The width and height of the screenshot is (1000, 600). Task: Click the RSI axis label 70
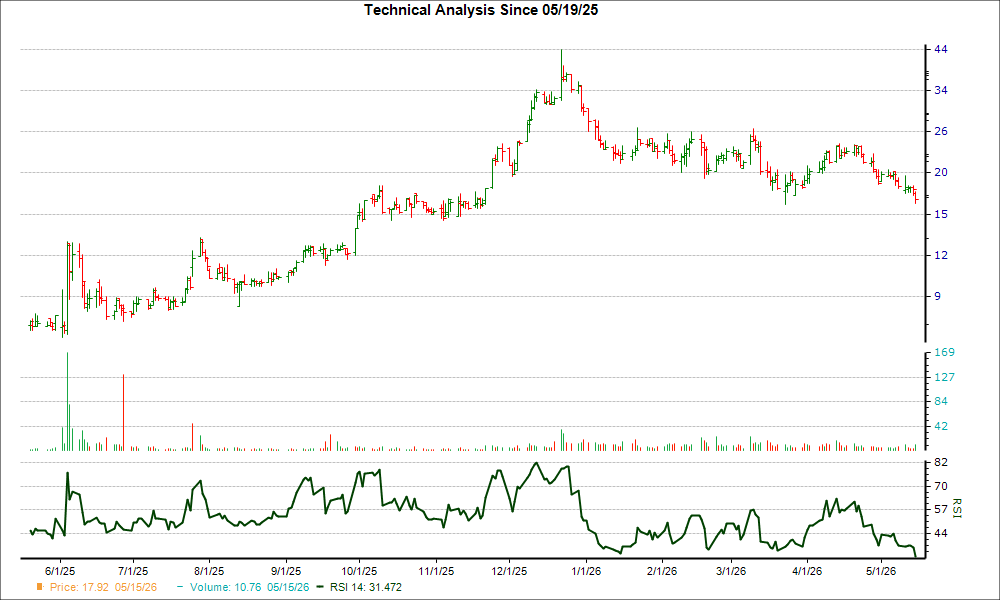(x=941, y=486)
